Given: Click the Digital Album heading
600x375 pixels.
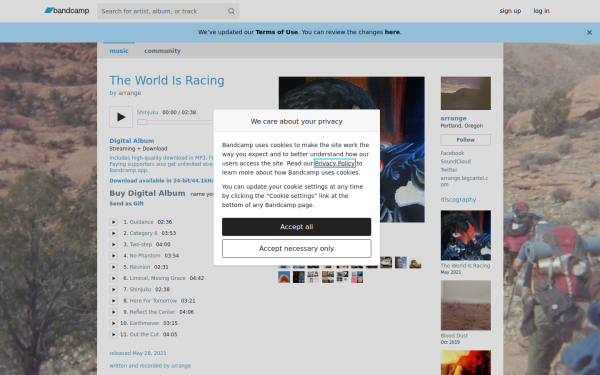Looking at the screenshot, I should 132,141.
